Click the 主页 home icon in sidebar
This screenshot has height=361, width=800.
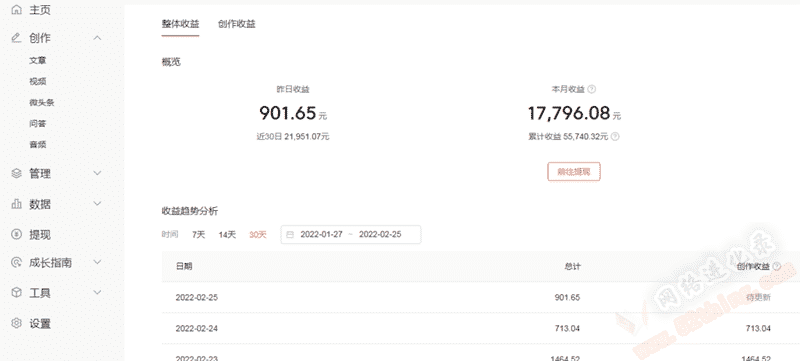tap(16, 10)
